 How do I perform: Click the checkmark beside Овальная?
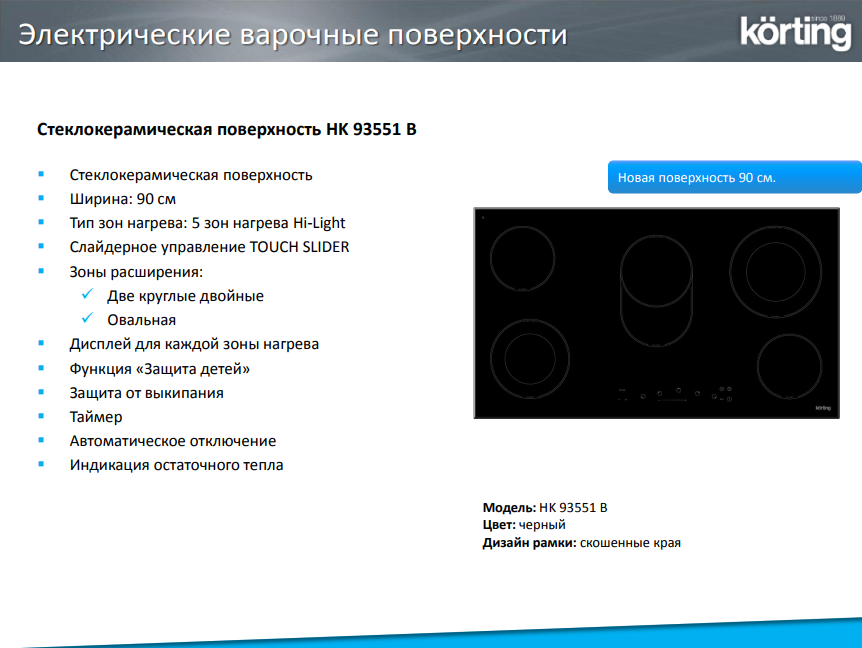tap(87, 319)
